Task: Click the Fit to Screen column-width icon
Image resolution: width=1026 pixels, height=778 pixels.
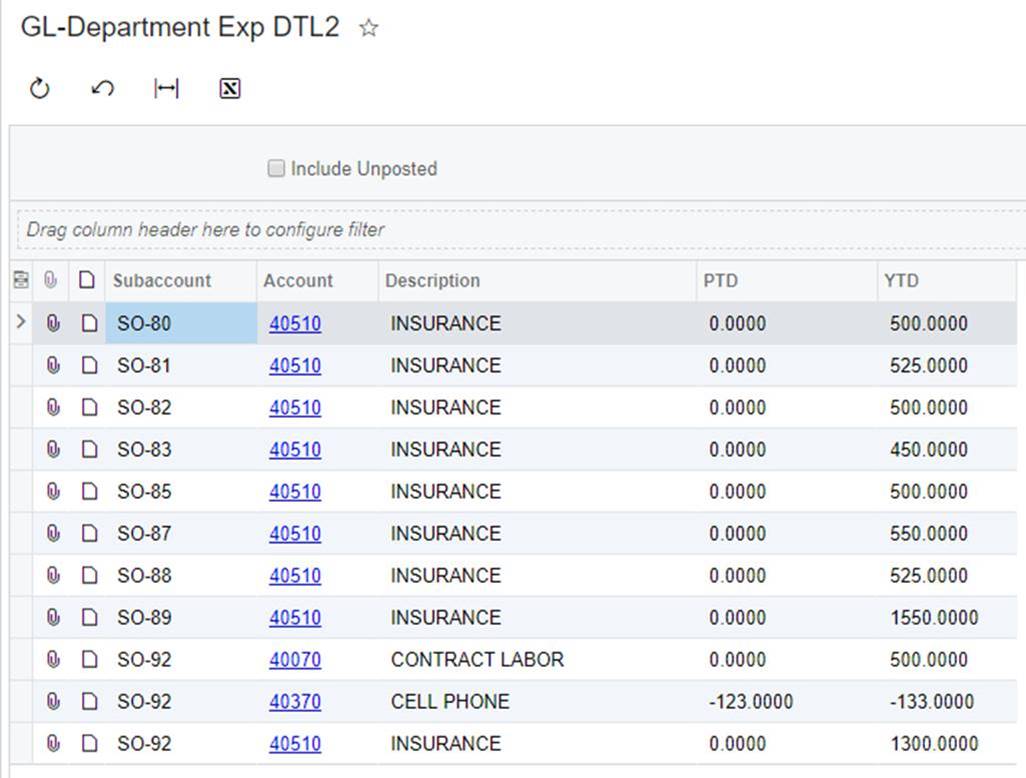Action: point(166,88)
